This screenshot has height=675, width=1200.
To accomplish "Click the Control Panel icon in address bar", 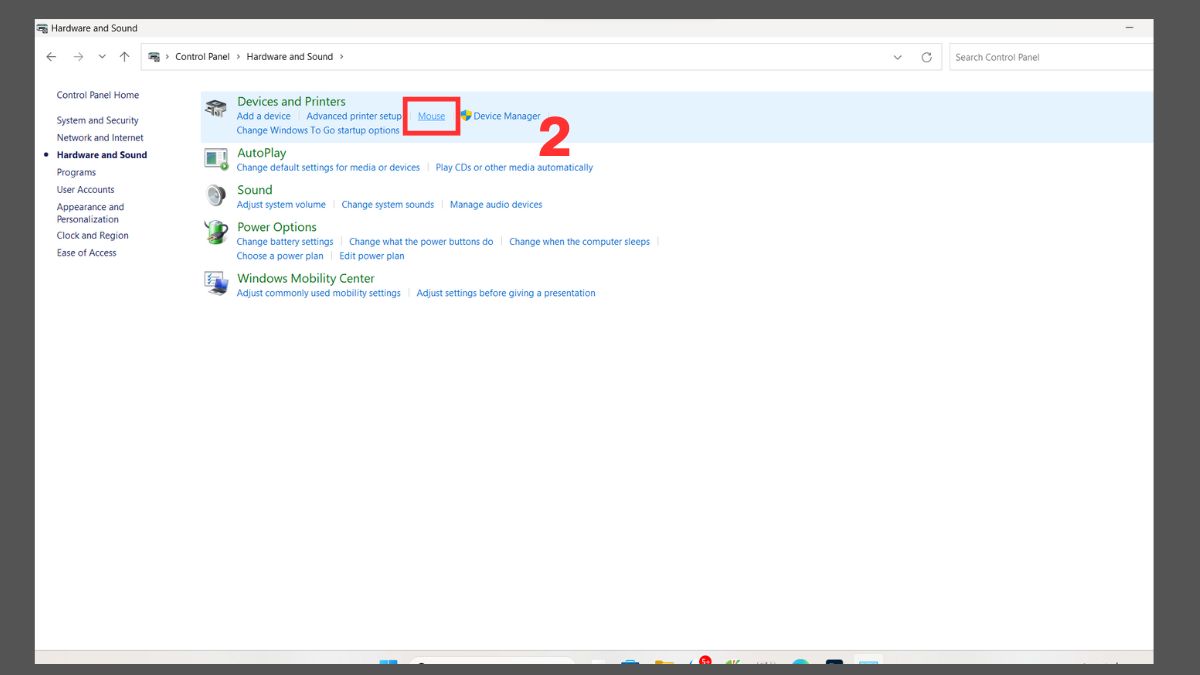I will tap(154, 57).
